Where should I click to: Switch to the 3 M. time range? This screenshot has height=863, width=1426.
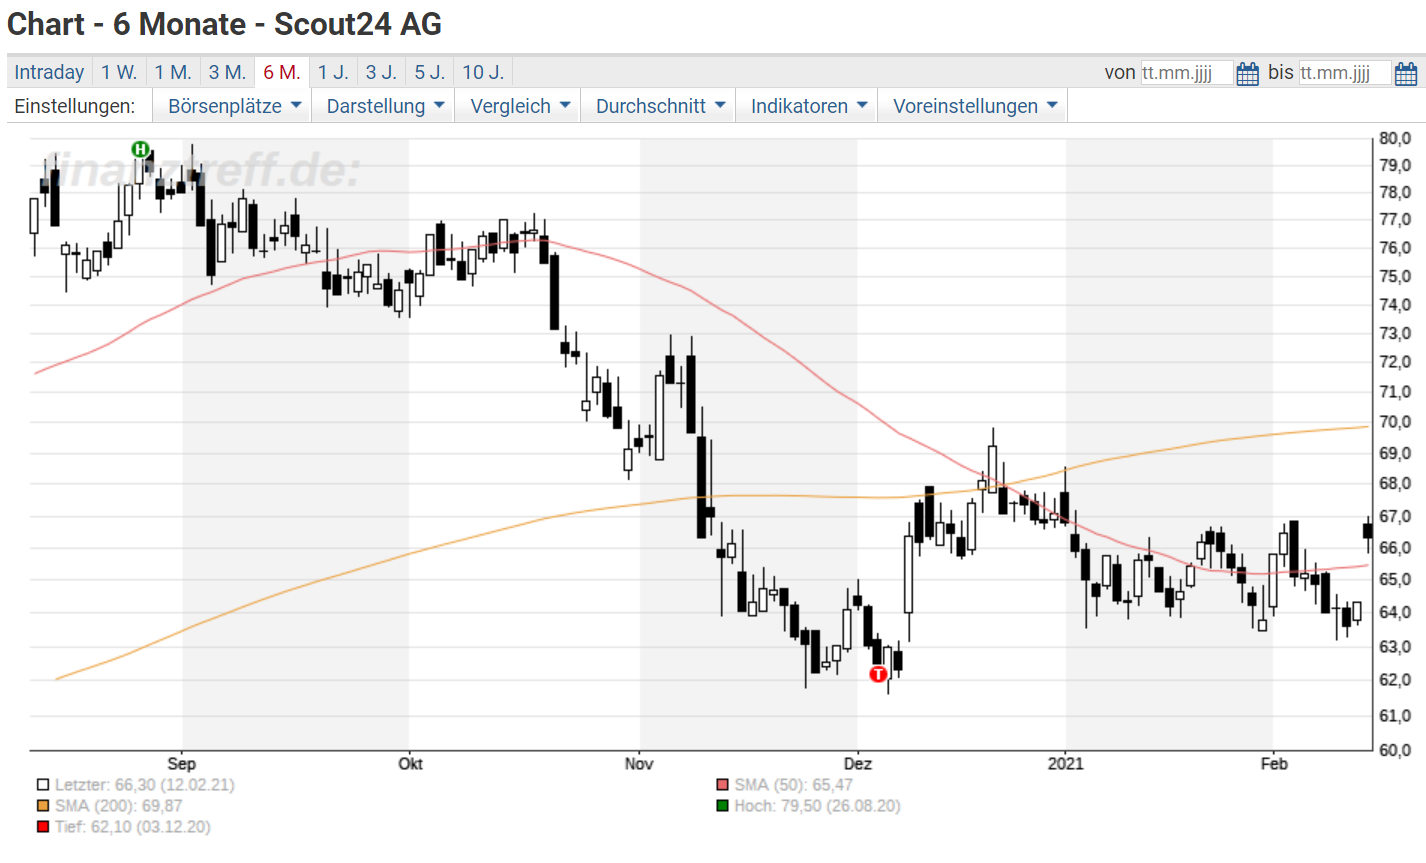point(227,72)
